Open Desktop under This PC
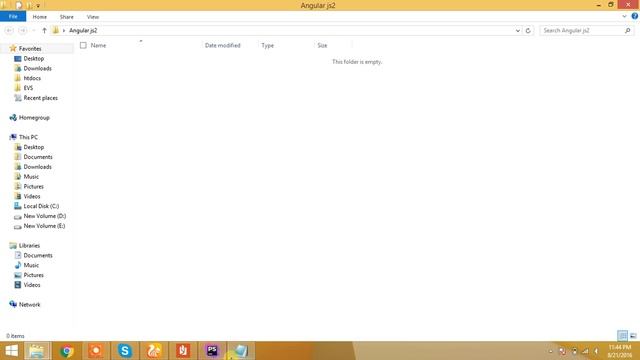Image resolution: width=640 pixels, height=360 pixels. point(33,147)
